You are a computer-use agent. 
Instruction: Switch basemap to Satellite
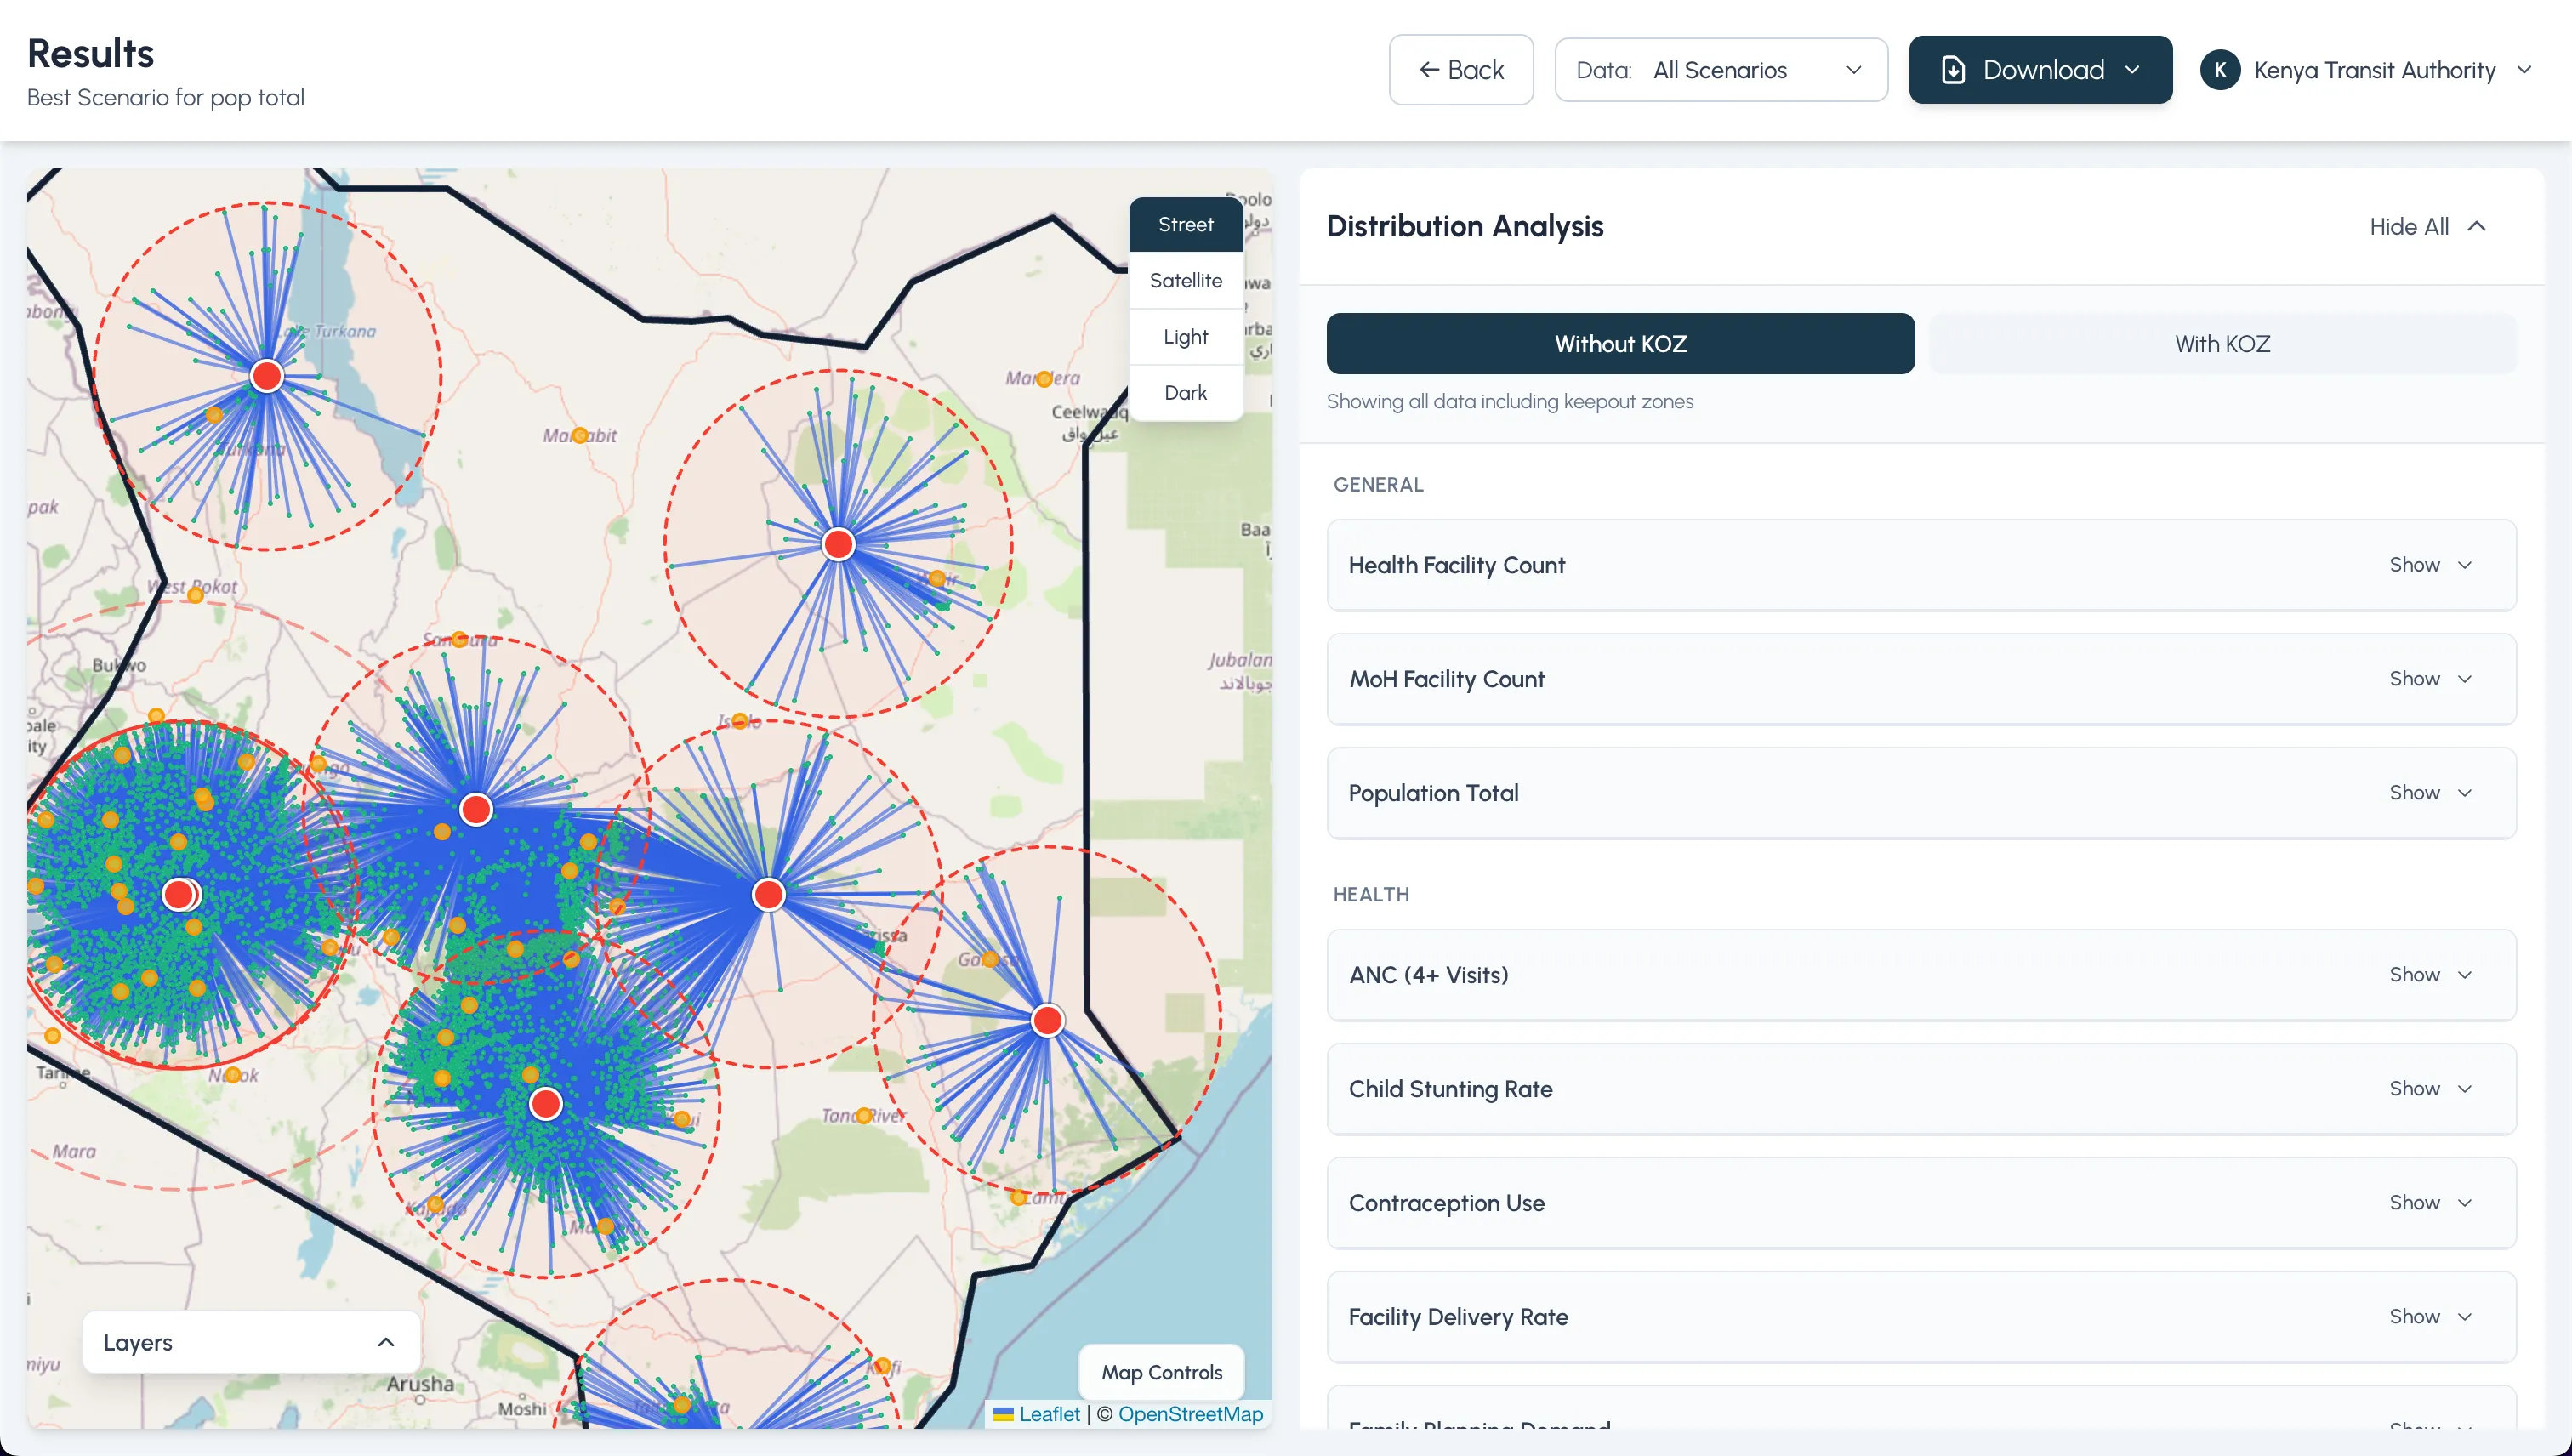(x=1185, y=281)
